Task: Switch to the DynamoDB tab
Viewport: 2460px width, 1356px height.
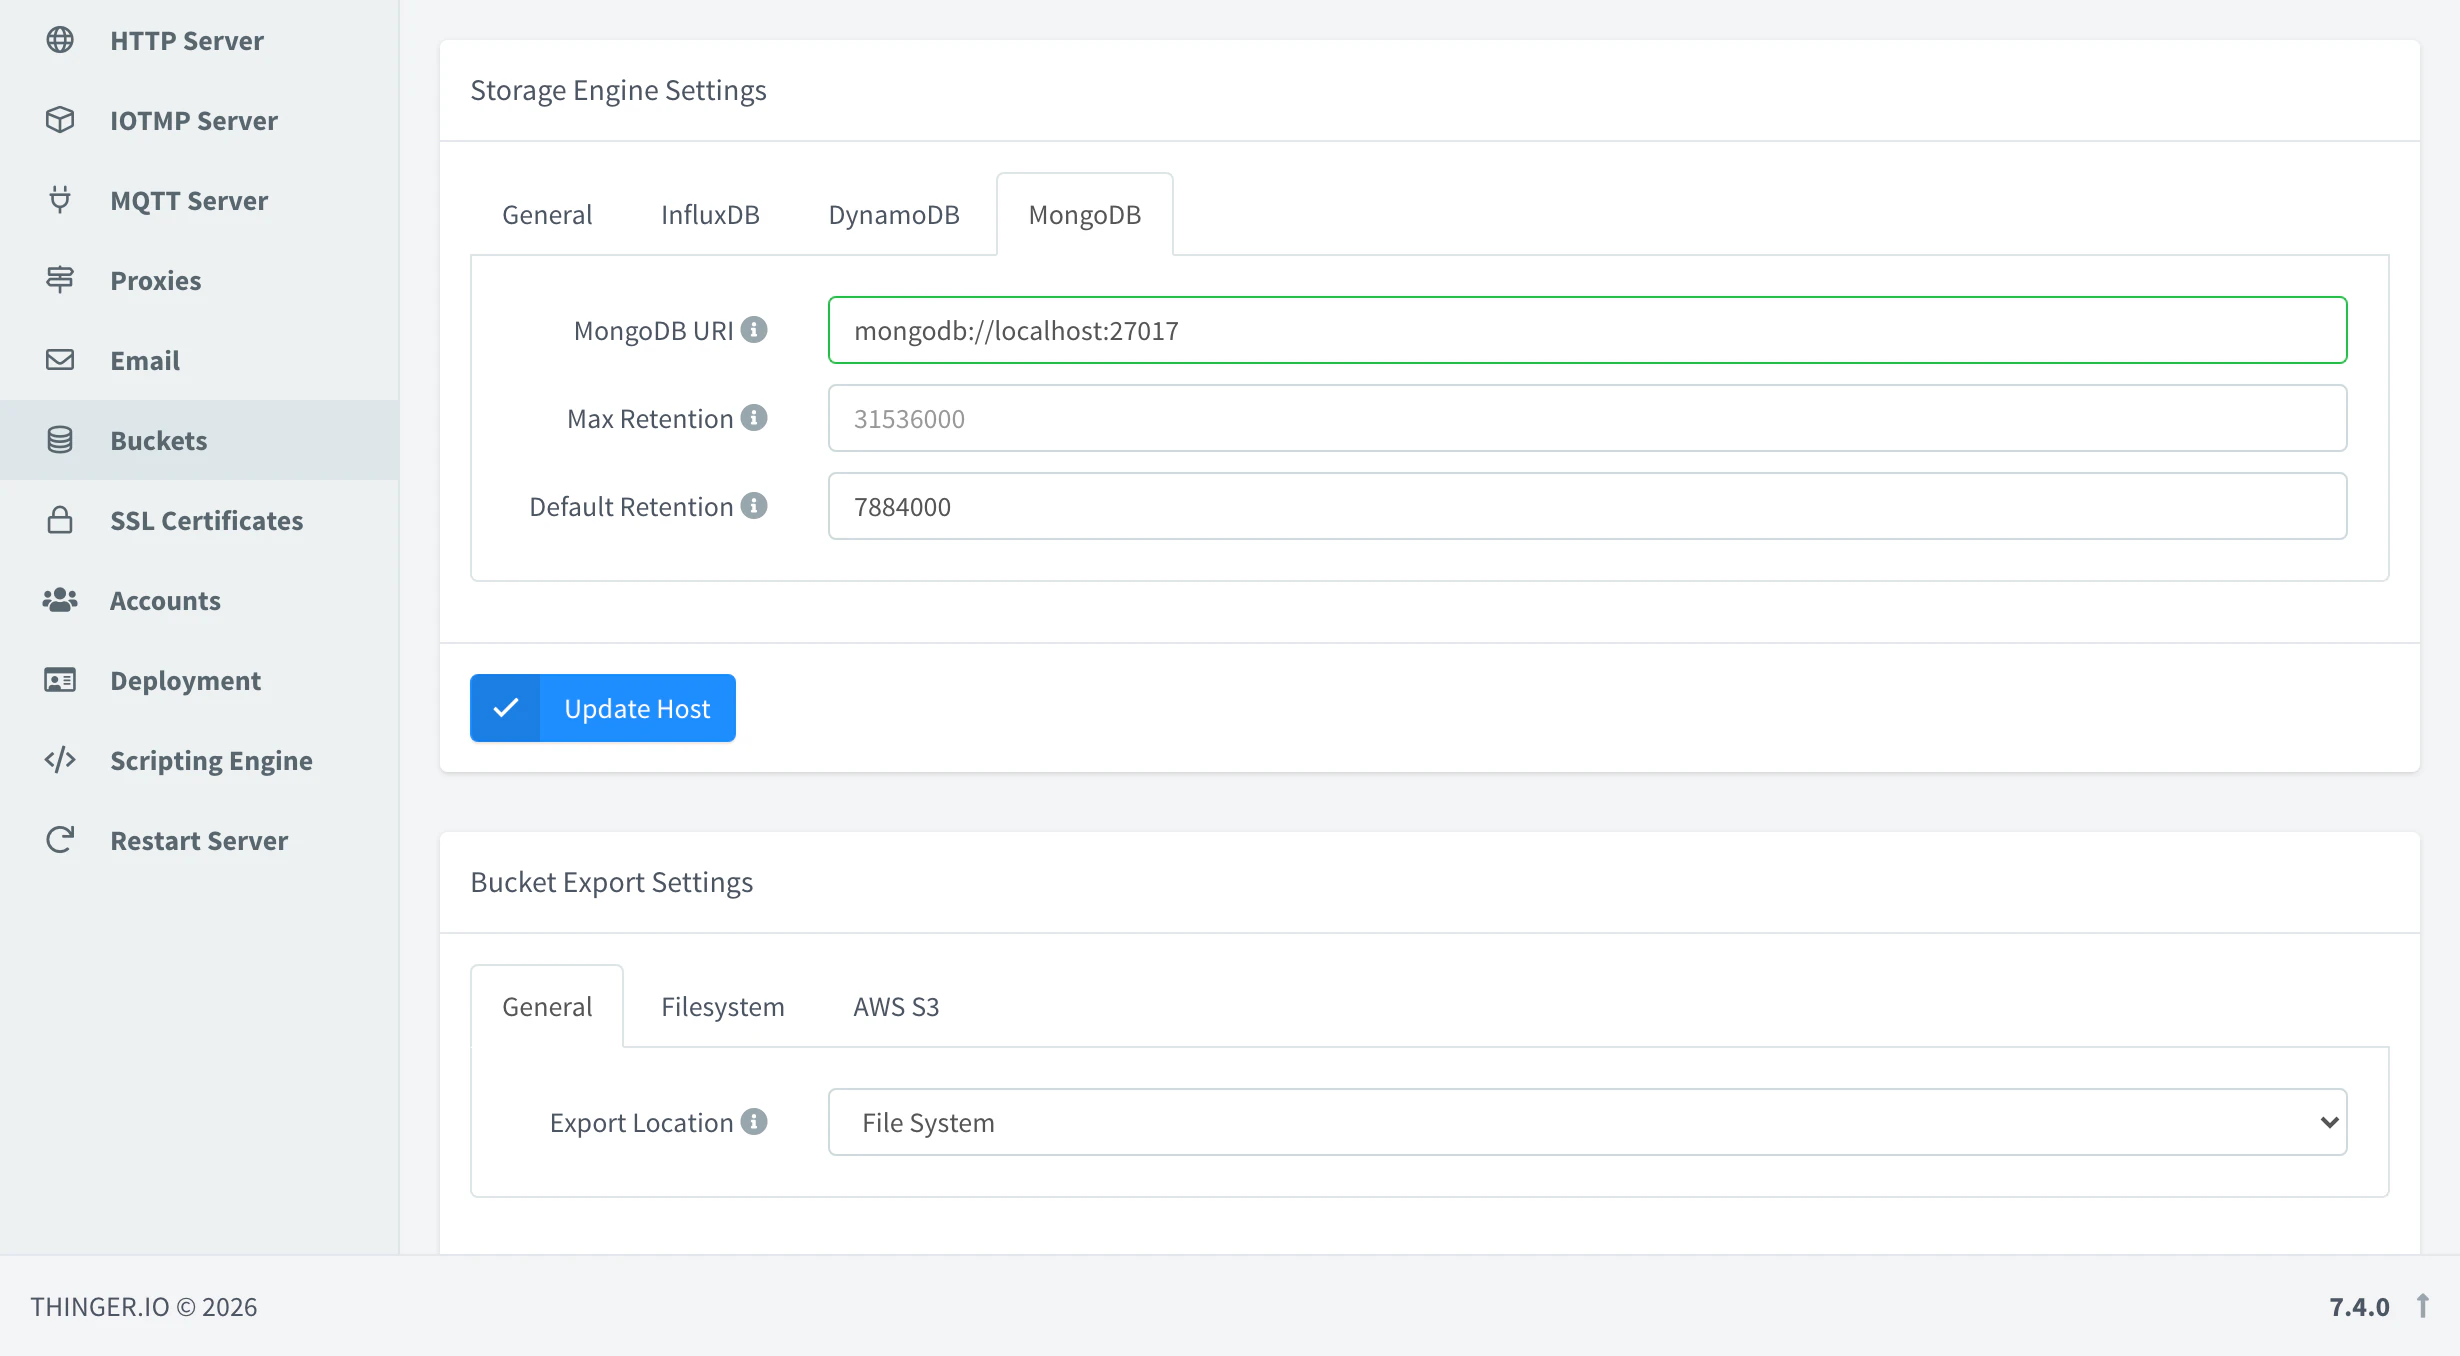Action: point(894,215)
